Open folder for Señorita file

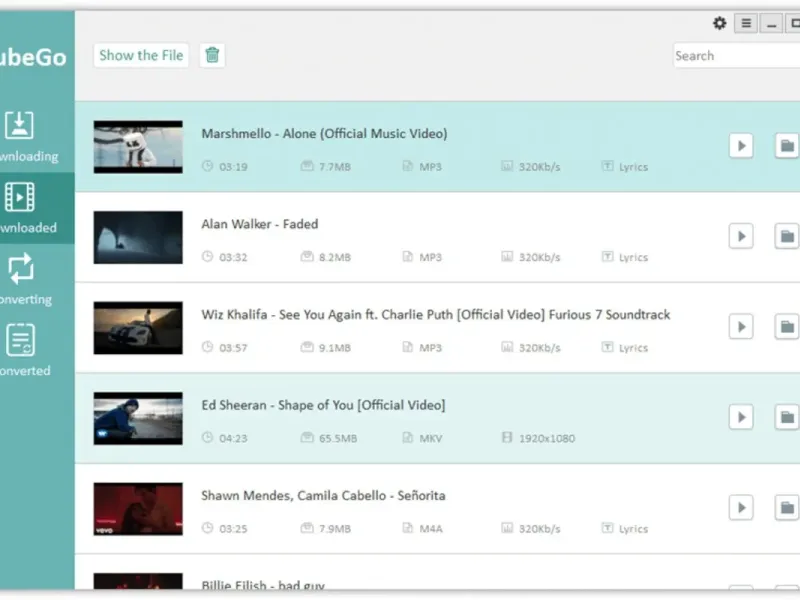click(787, 507)
